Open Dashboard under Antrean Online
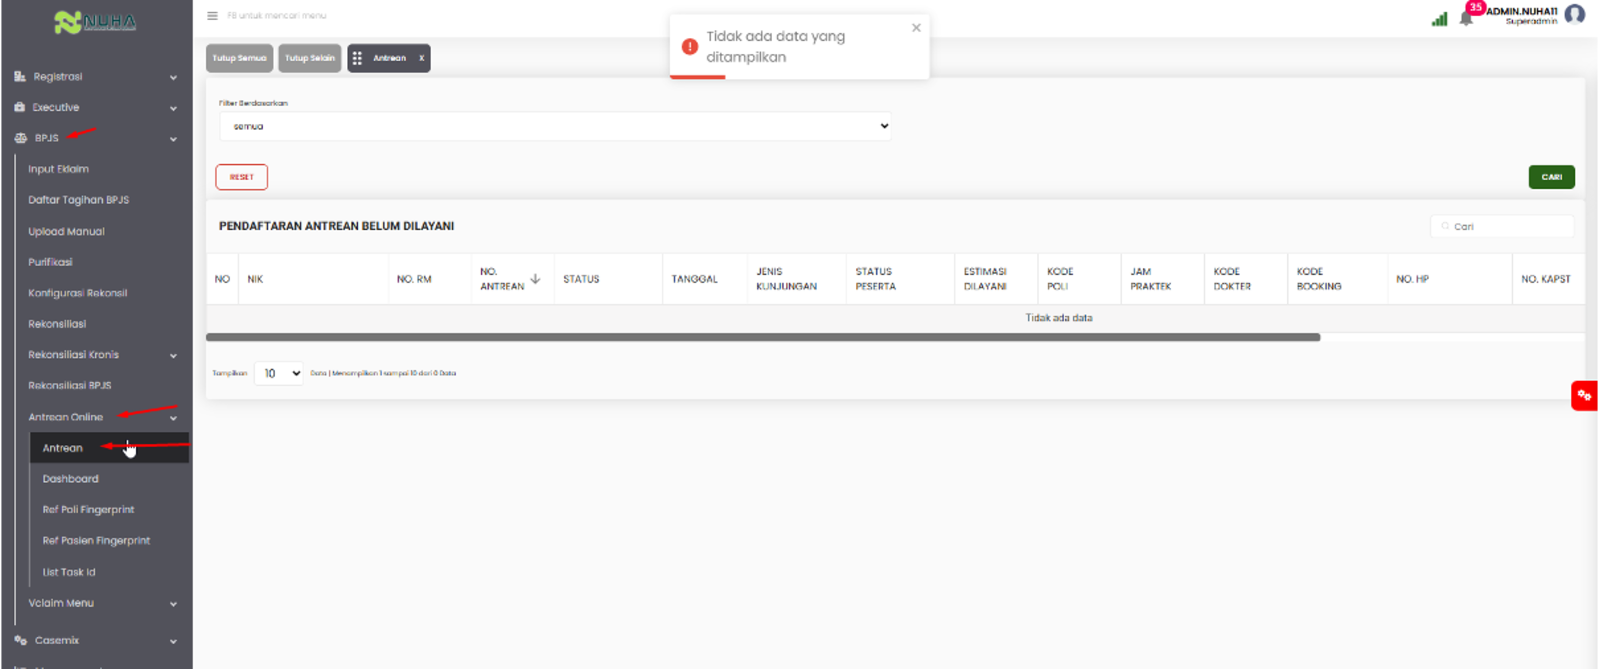This screenshot has width=1600, height=670. pos(70,479)
